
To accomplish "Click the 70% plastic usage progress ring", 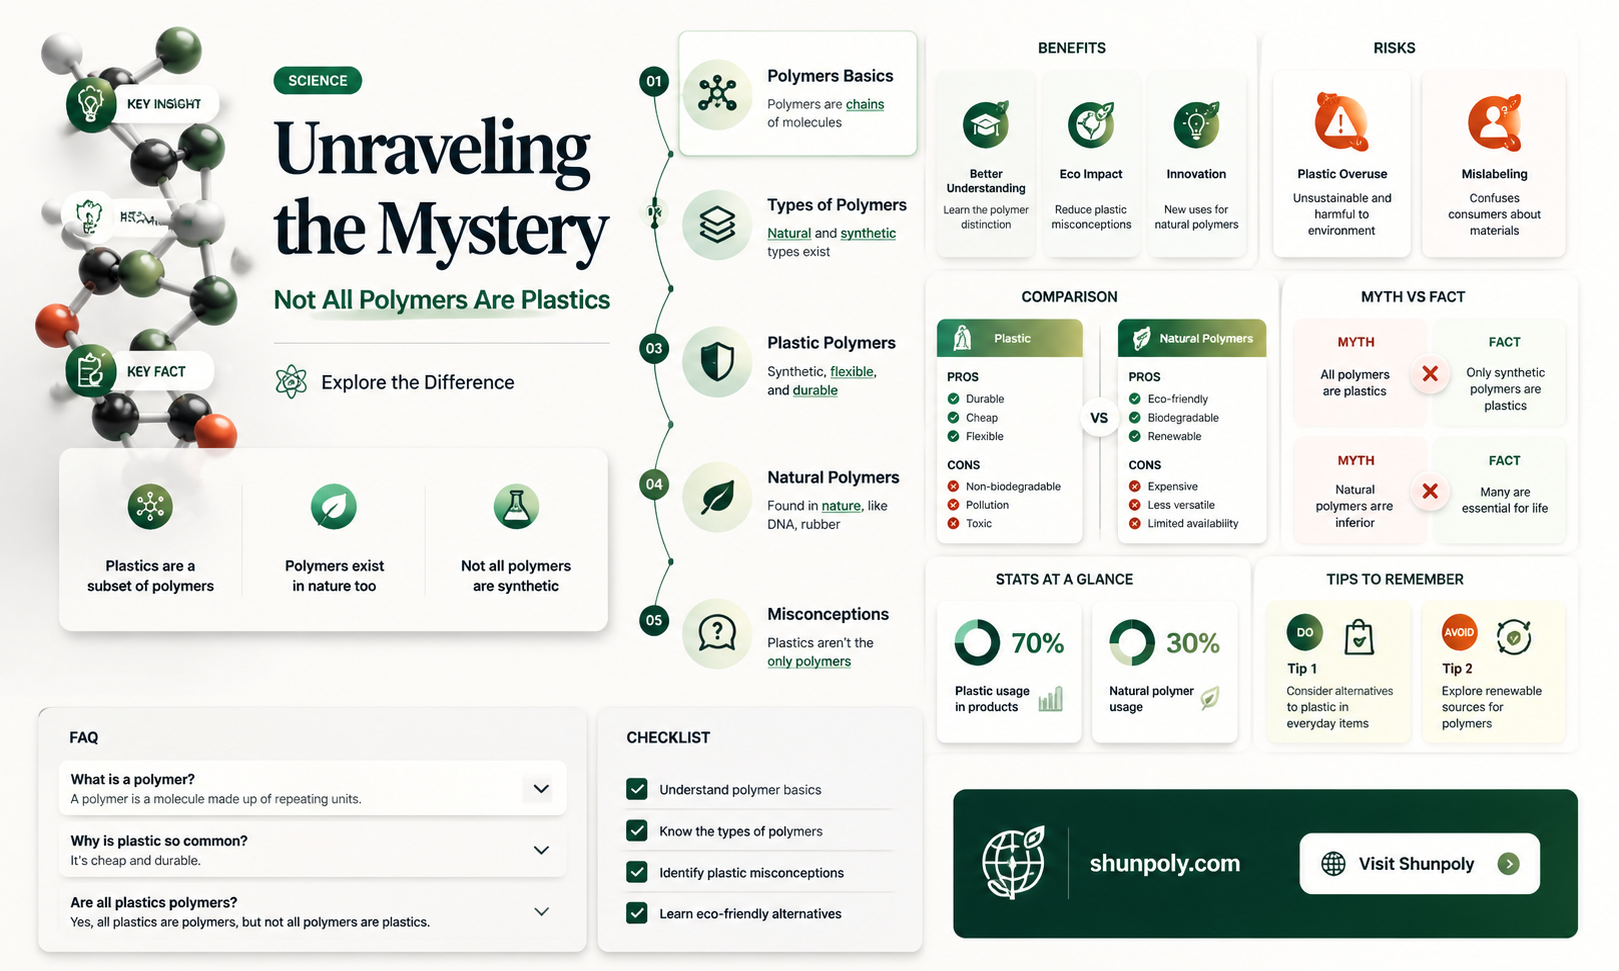I will coord(977,642).
